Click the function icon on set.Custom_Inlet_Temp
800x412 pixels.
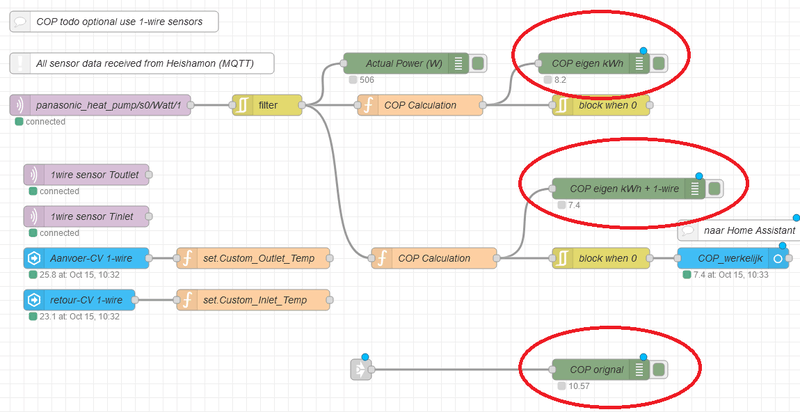tap(187, 300)
